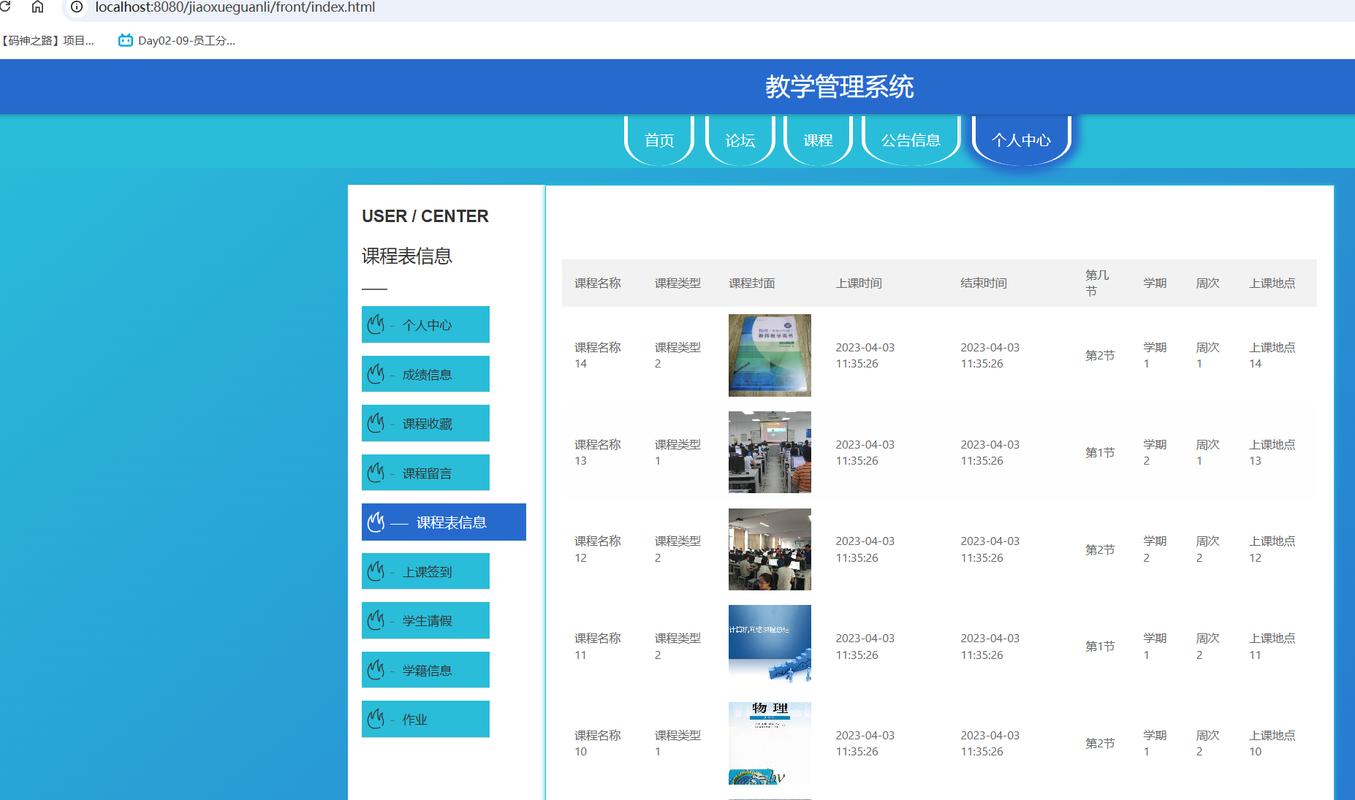Screen dimensions: 1355x800
Task: Click the 上课时间 column header
Action: click(859, 283)
